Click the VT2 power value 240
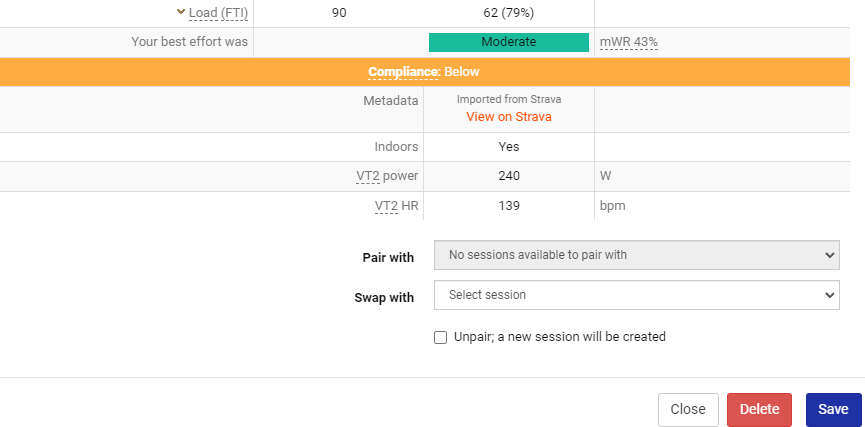This screenshot has height=427, width=865. click(x=508, y=176)
